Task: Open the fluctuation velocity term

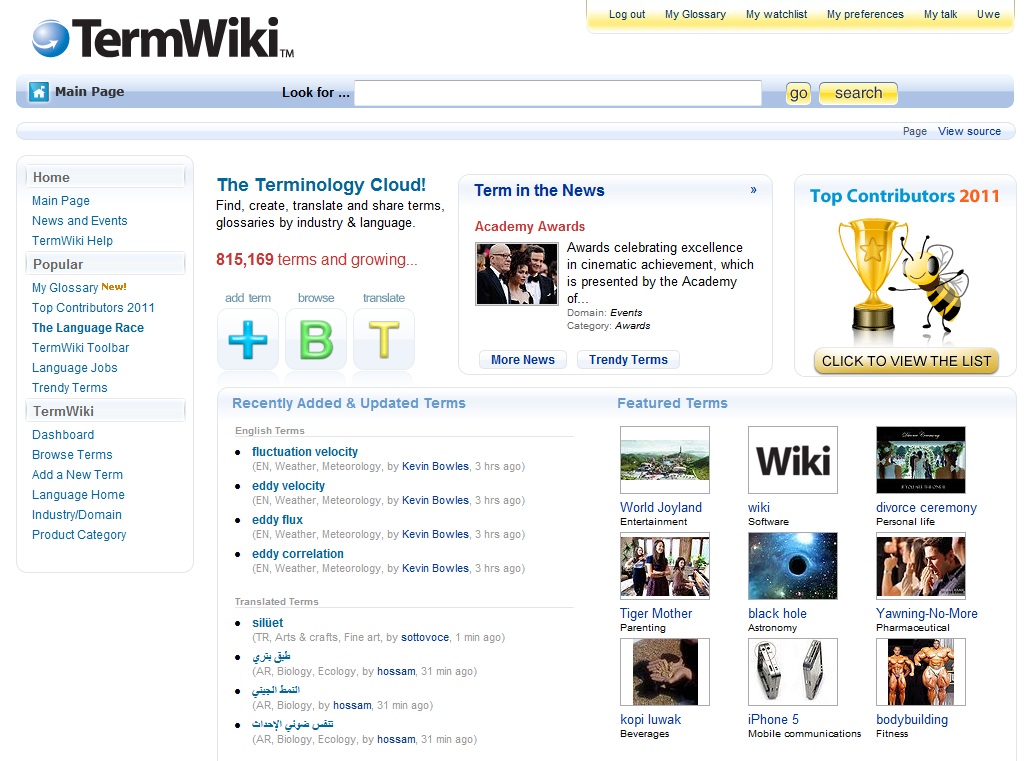Action: [304, 452]
